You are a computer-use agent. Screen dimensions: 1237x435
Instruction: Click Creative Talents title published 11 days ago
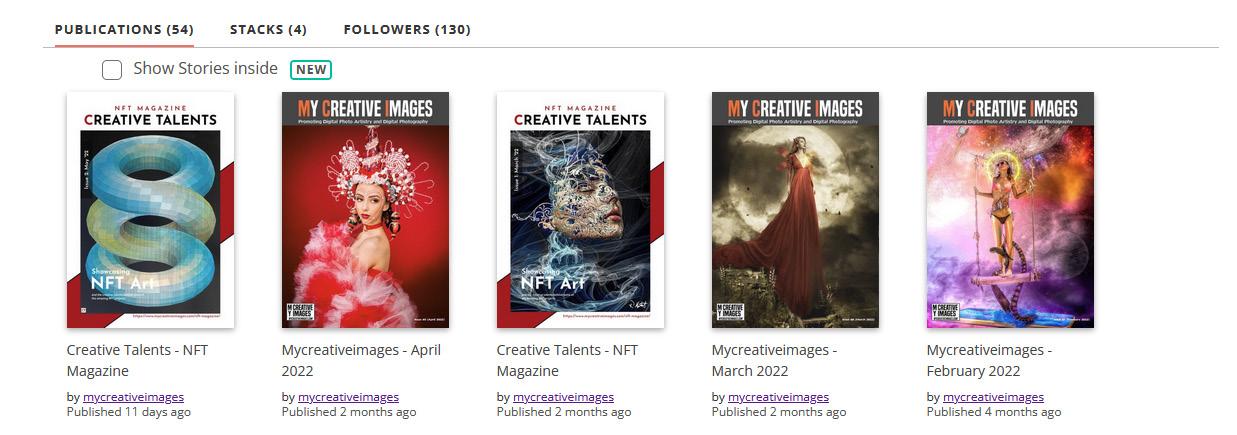[x=137, y=360]
